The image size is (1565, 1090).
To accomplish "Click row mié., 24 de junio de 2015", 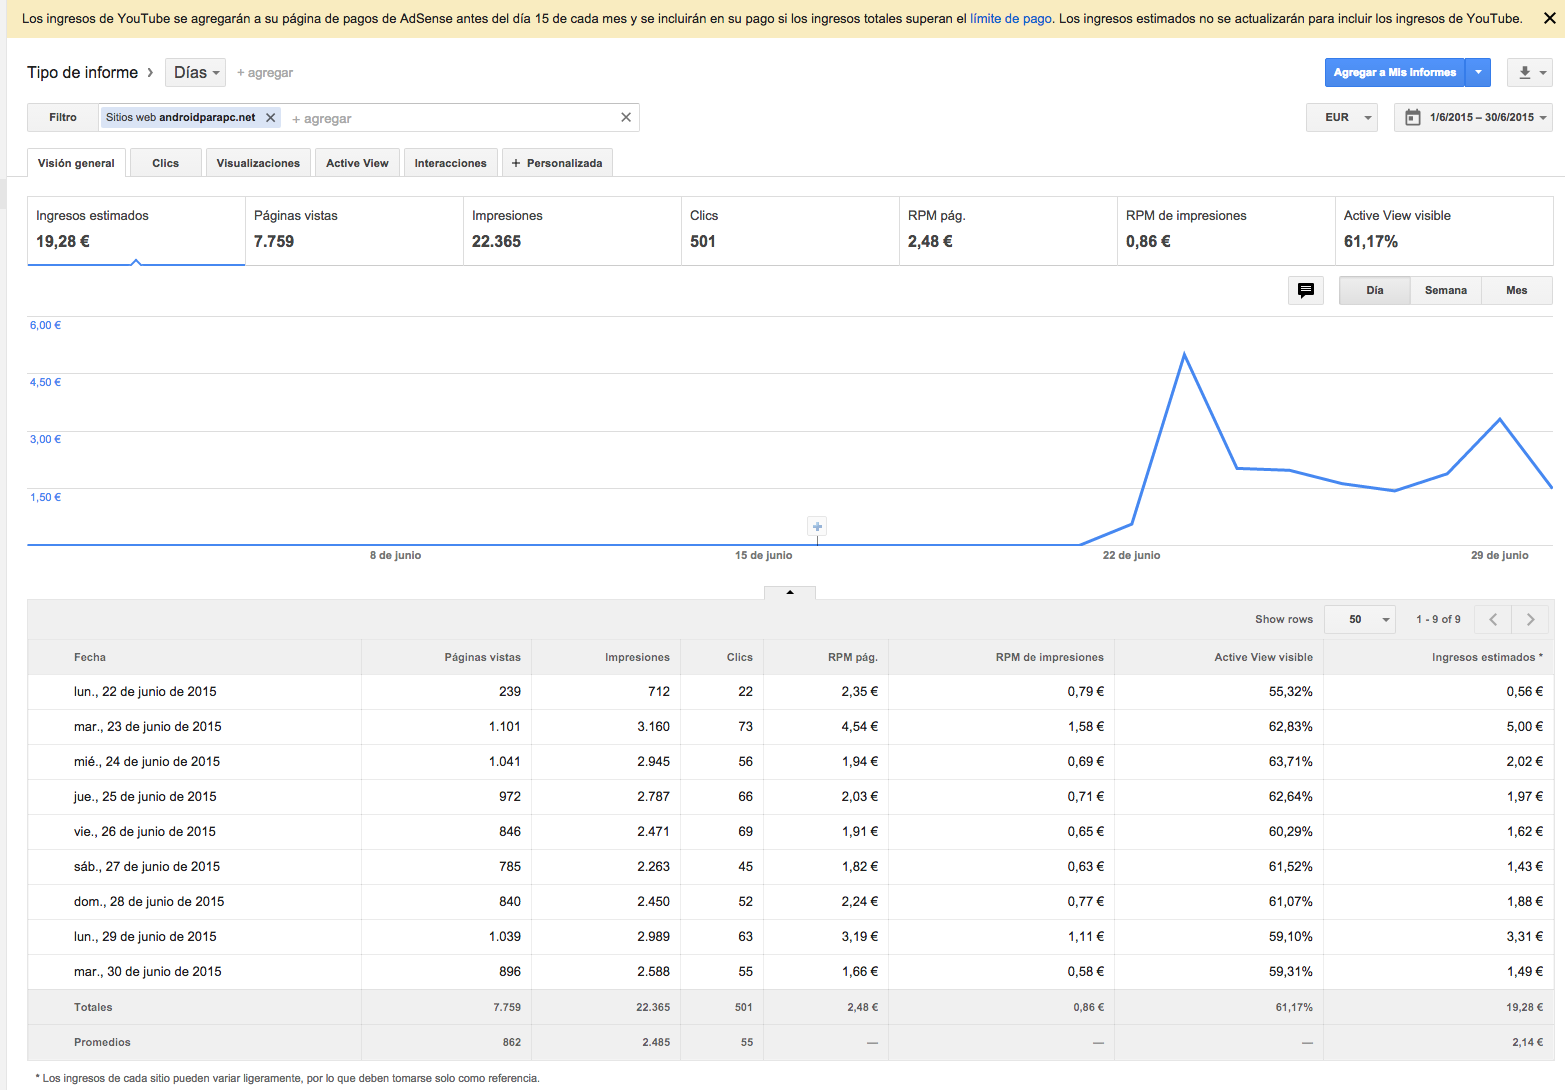I will pyautogui.click(x=790, y=762).
